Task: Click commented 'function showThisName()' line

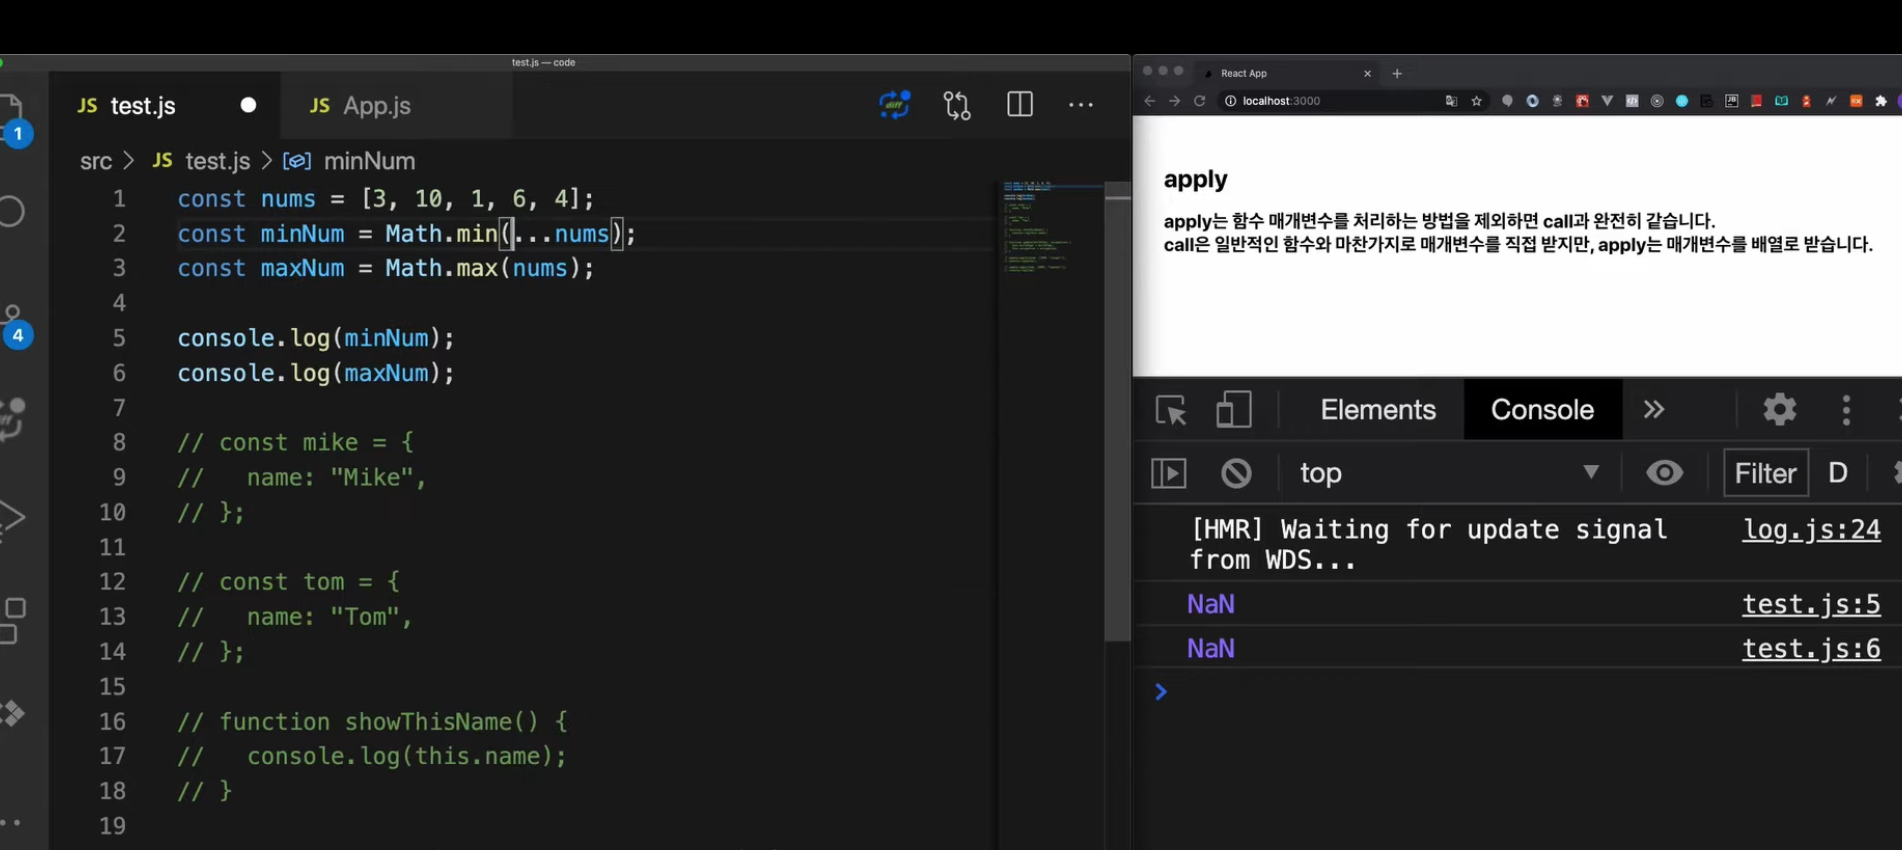Action: tap(372, 721)
